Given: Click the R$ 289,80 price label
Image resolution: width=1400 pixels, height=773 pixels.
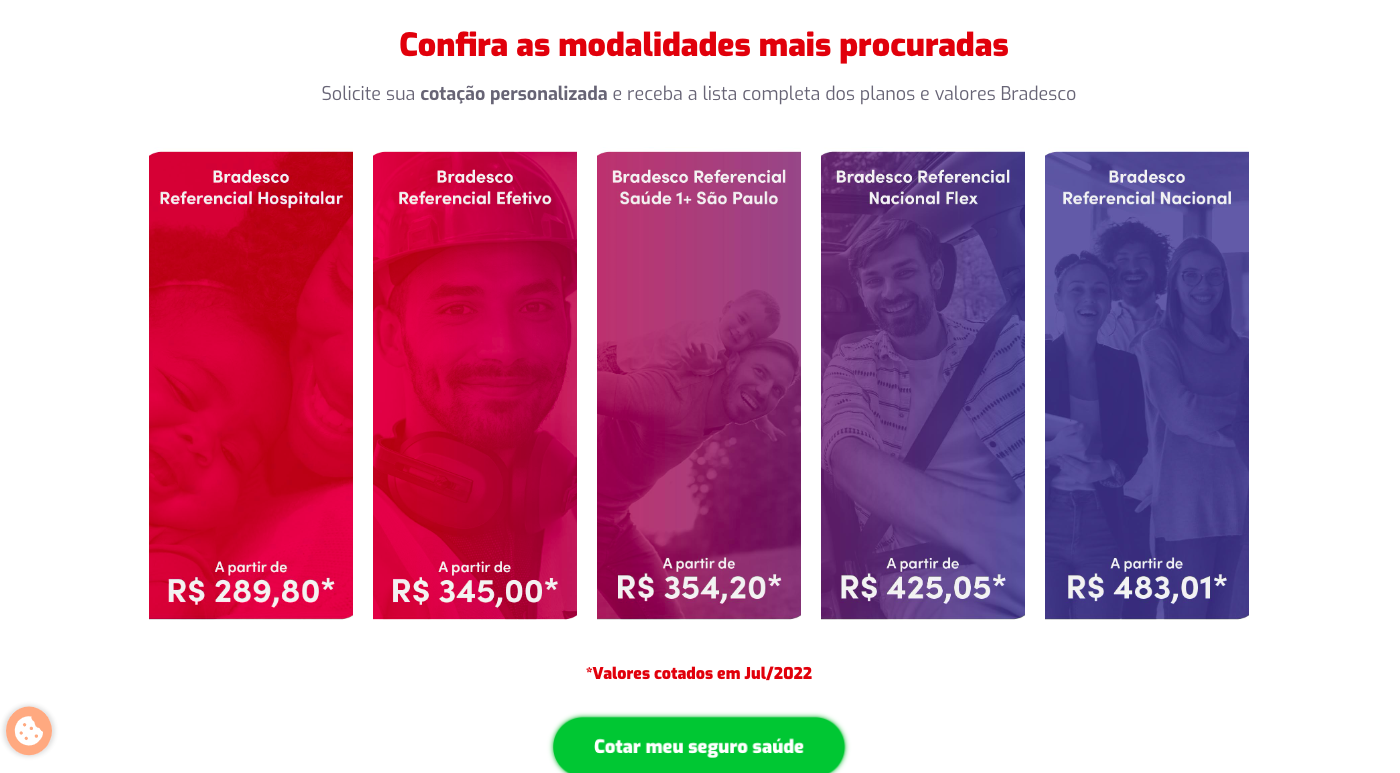Looking at the screenshot, I should pos(251,590).
